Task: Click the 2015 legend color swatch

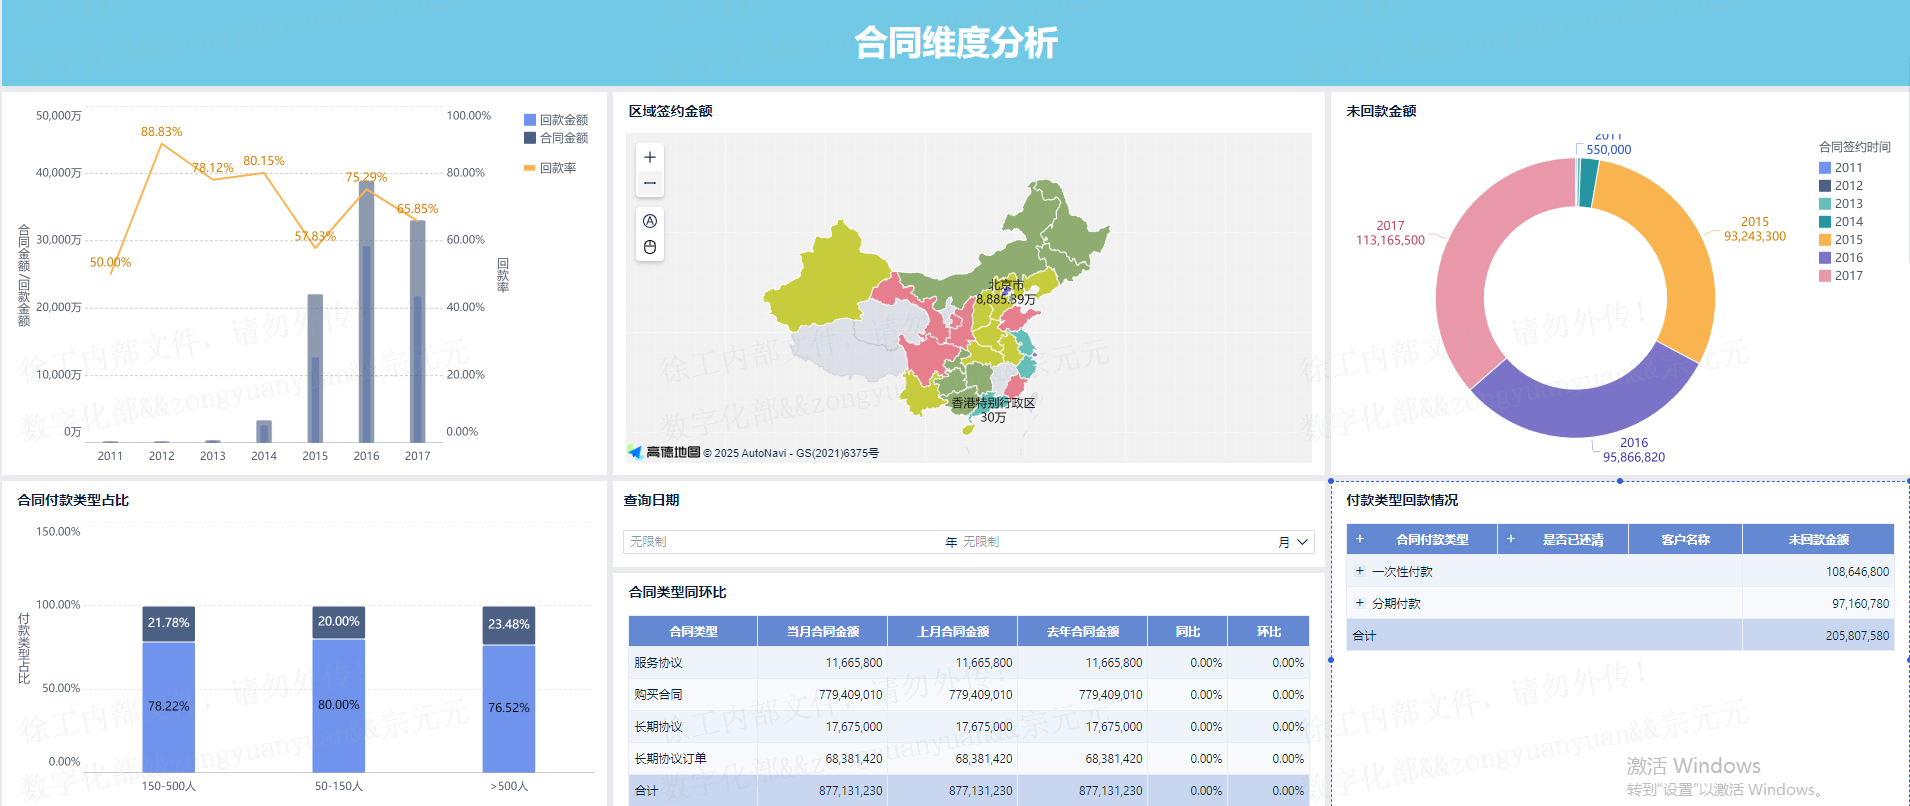Action: pos(1825,240)
